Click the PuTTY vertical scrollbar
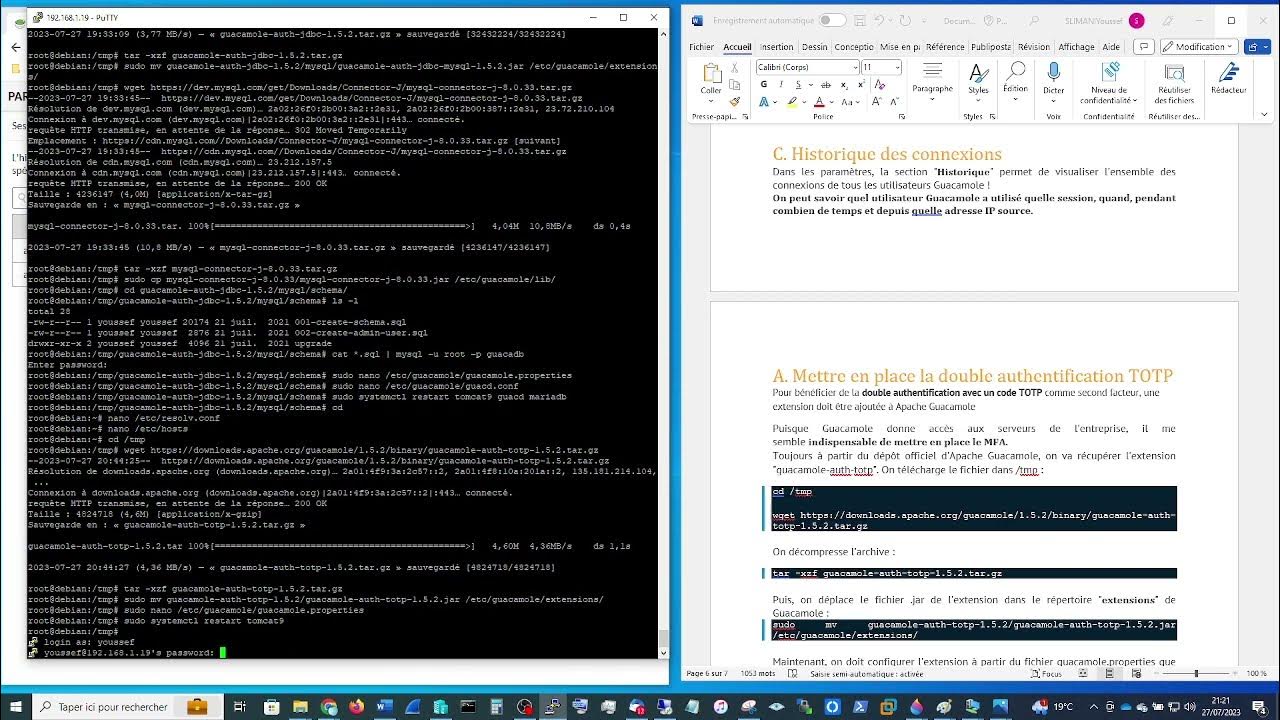Viewport: 1280px width, 720px height. pyautogui.click(x=664, y=343)
